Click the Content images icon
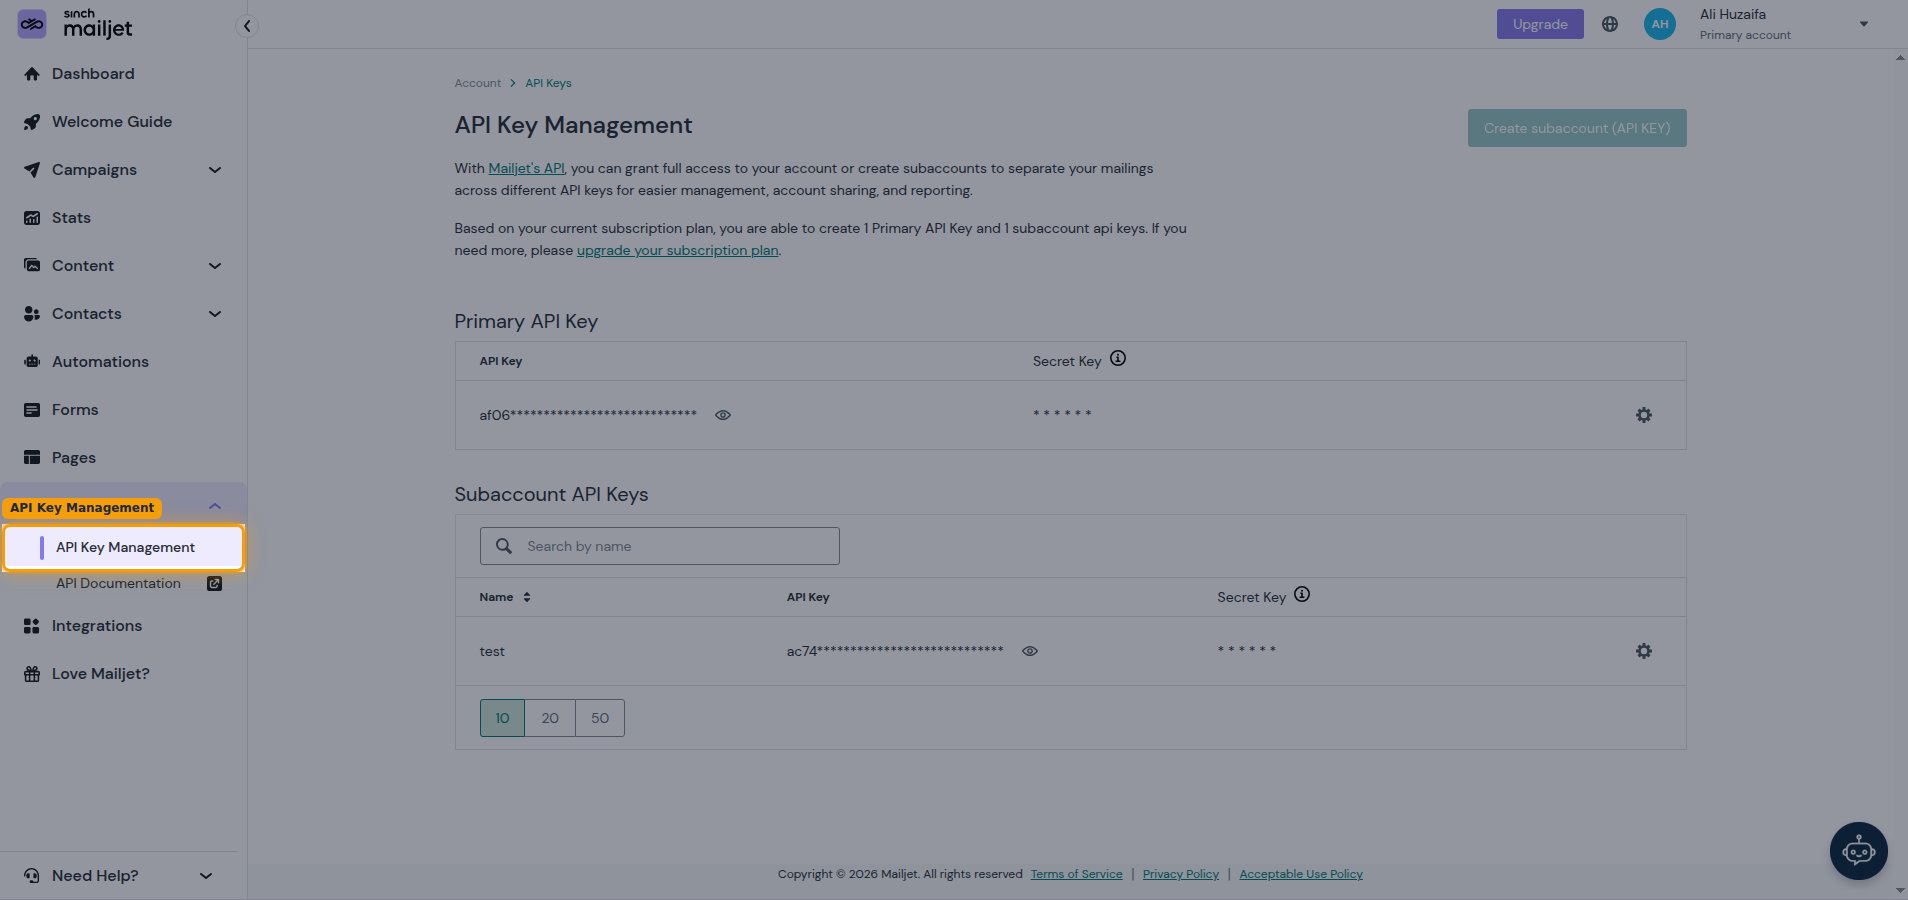 (x=32, y=266)
